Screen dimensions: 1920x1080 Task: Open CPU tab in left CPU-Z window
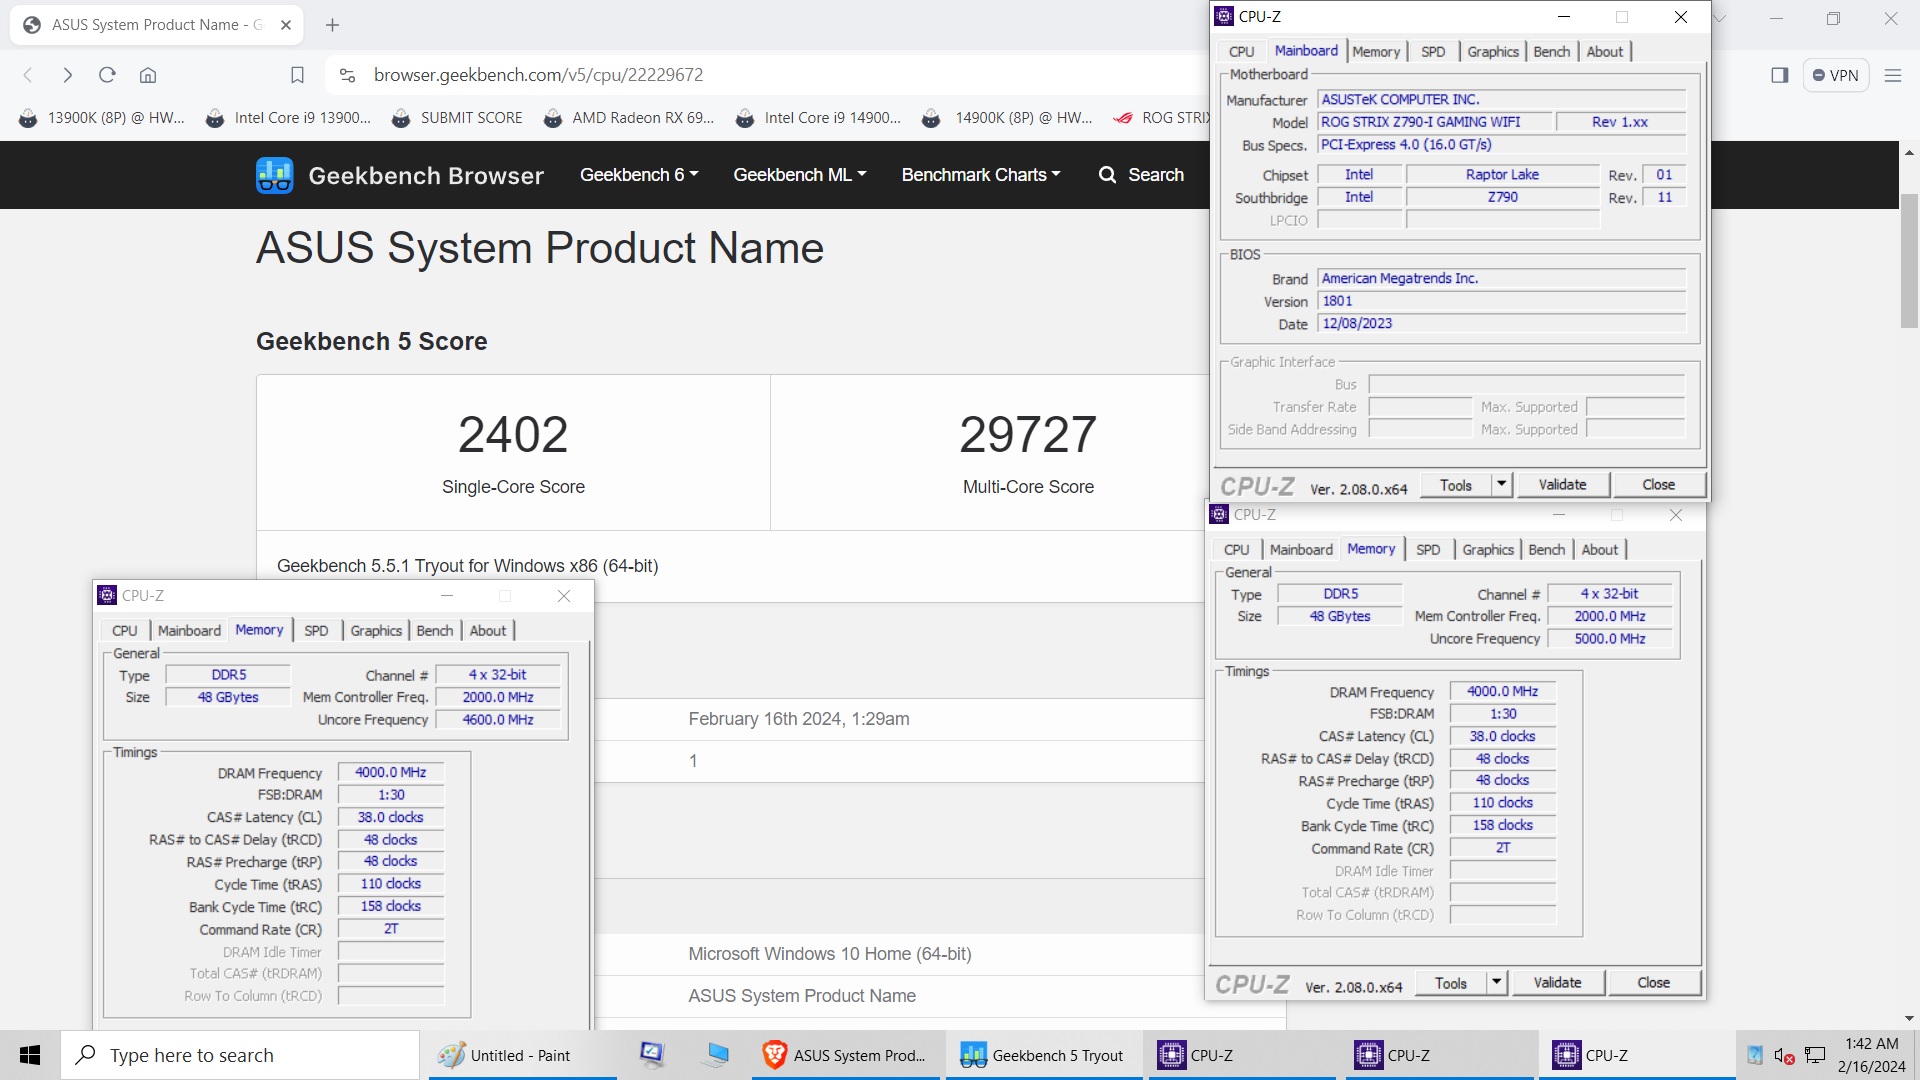pos(124,631)
